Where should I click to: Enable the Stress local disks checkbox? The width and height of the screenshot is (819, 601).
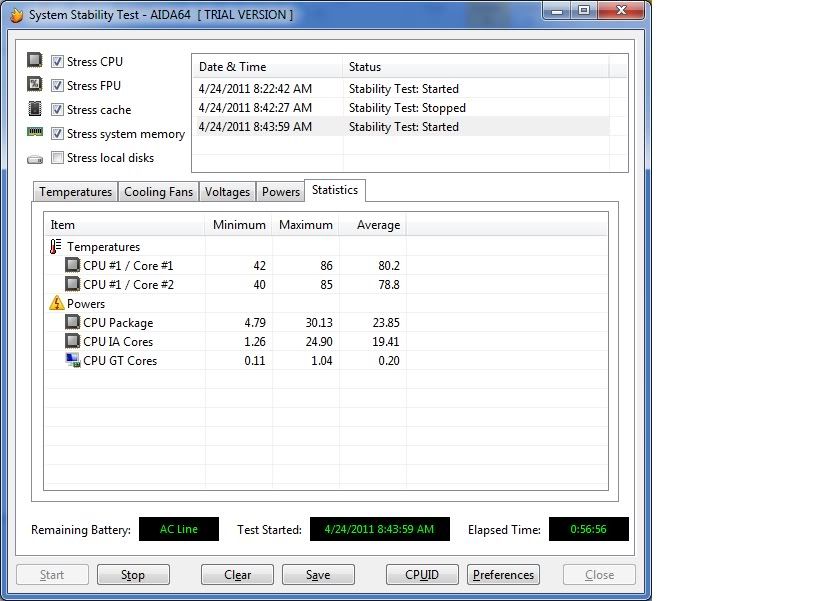click(57, 158)
